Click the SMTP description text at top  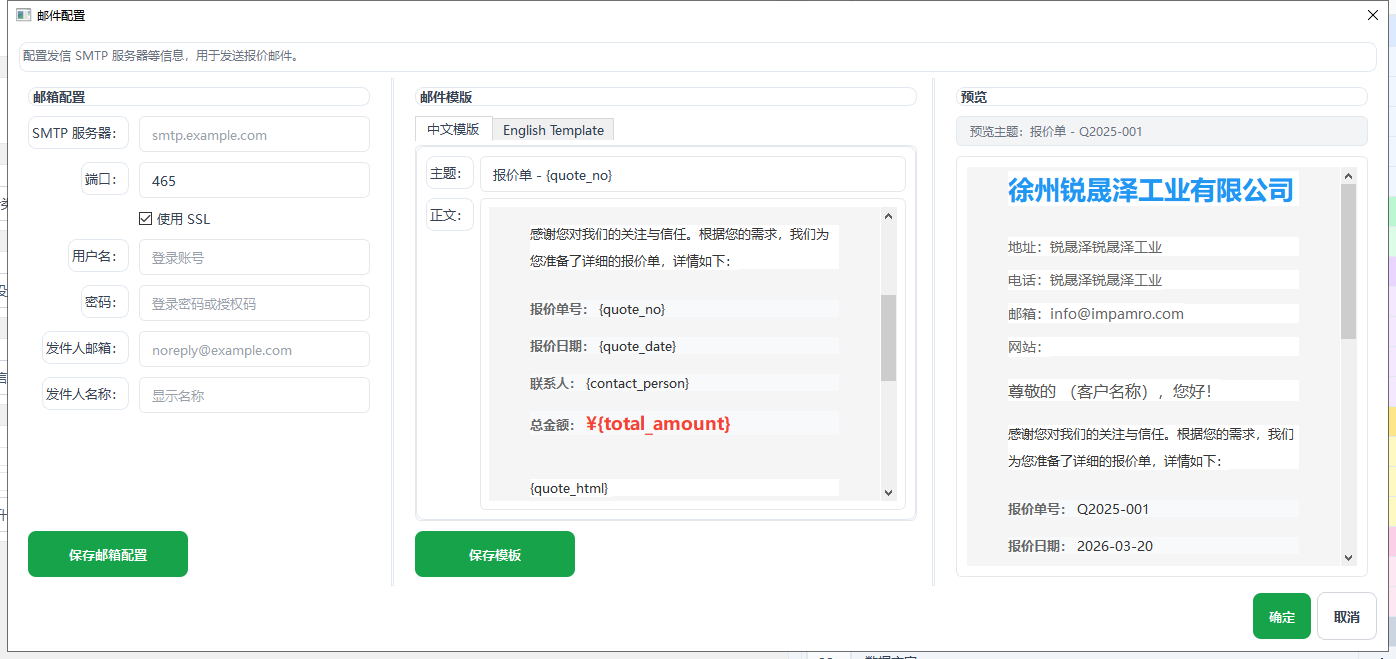161,56
